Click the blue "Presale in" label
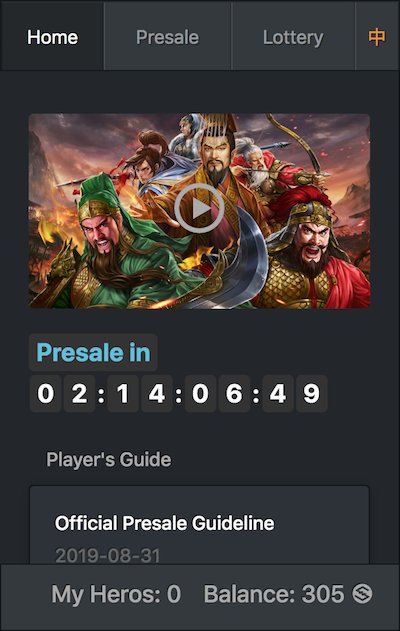 pyautogui.click(x=93, y=352)
